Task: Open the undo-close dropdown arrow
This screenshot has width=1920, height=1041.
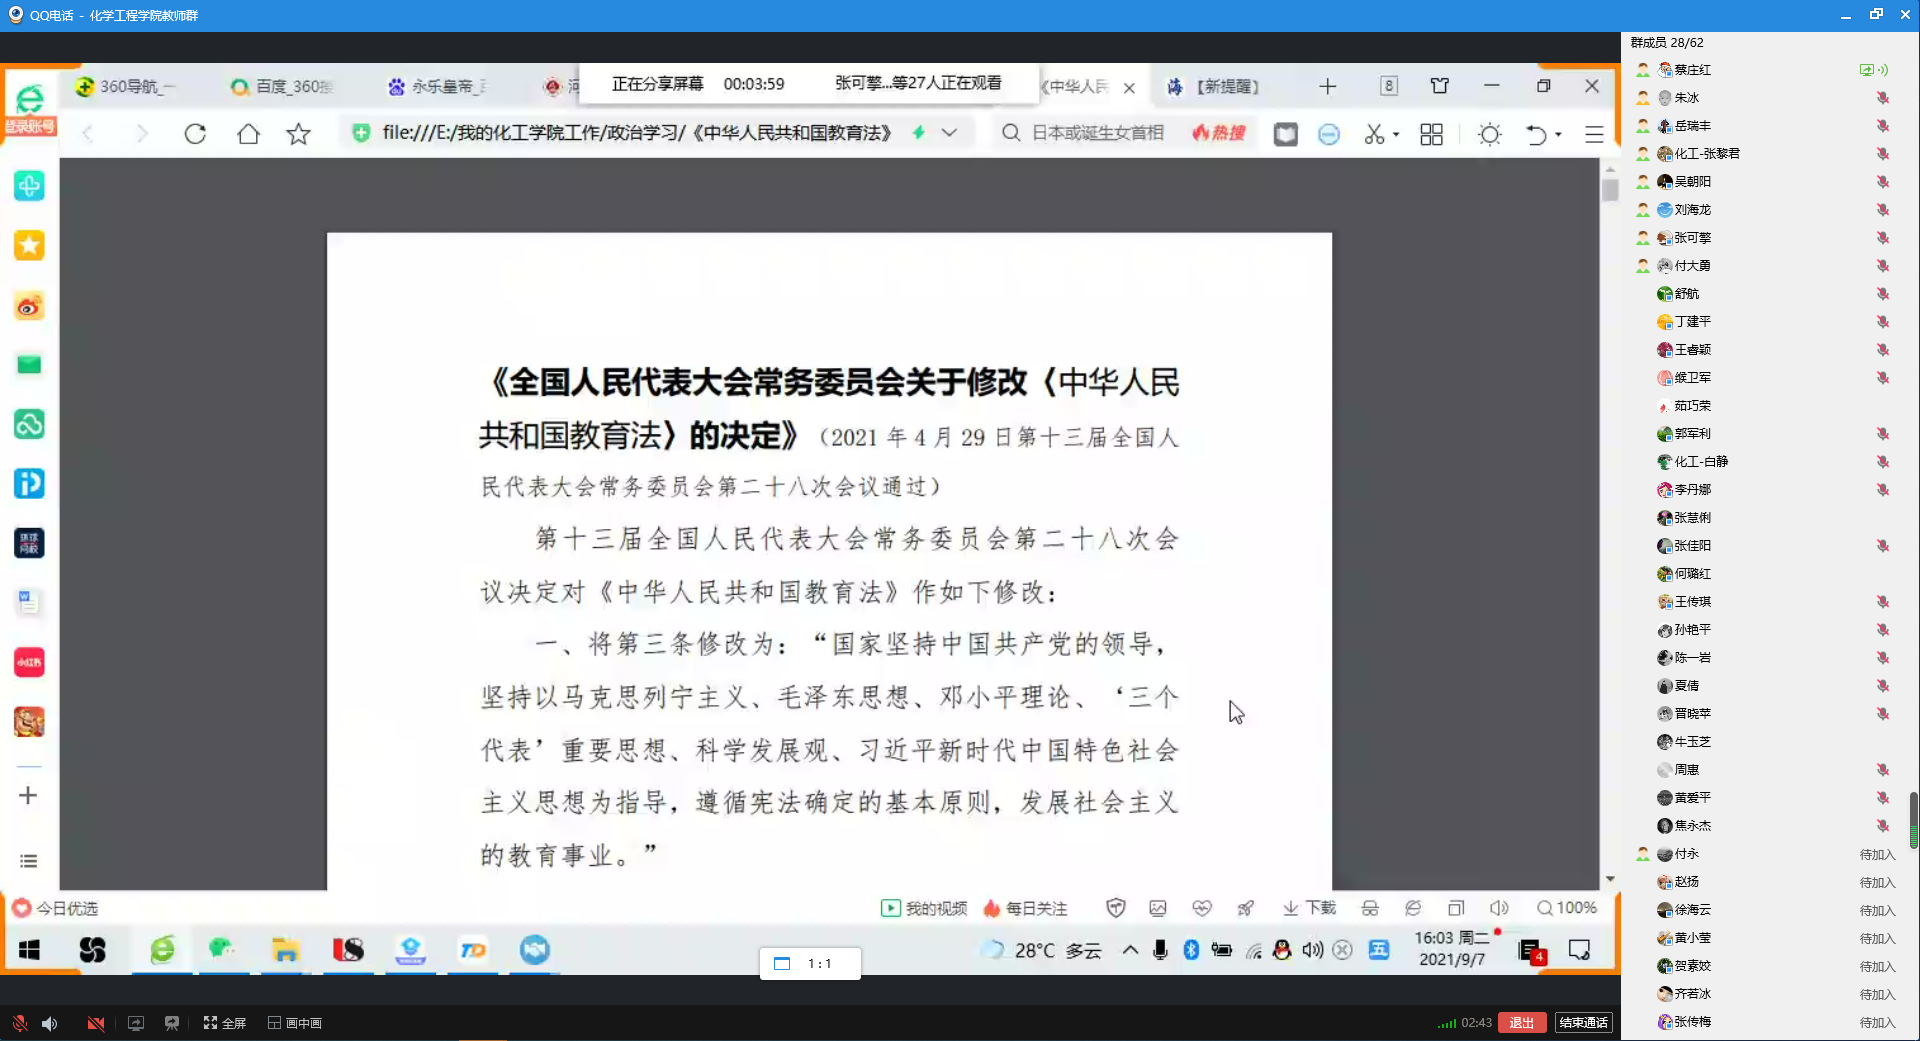Action: 1558,134
